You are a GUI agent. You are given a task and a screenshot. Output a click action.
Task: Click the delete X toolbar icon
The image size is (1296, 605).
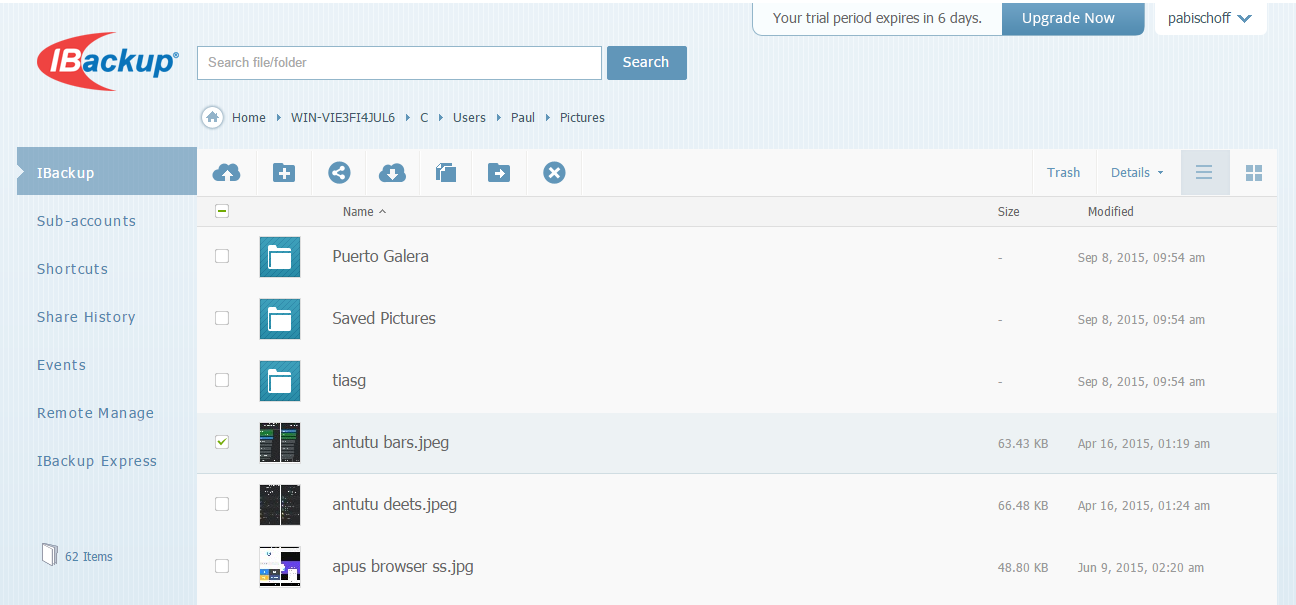click(554, 173)
